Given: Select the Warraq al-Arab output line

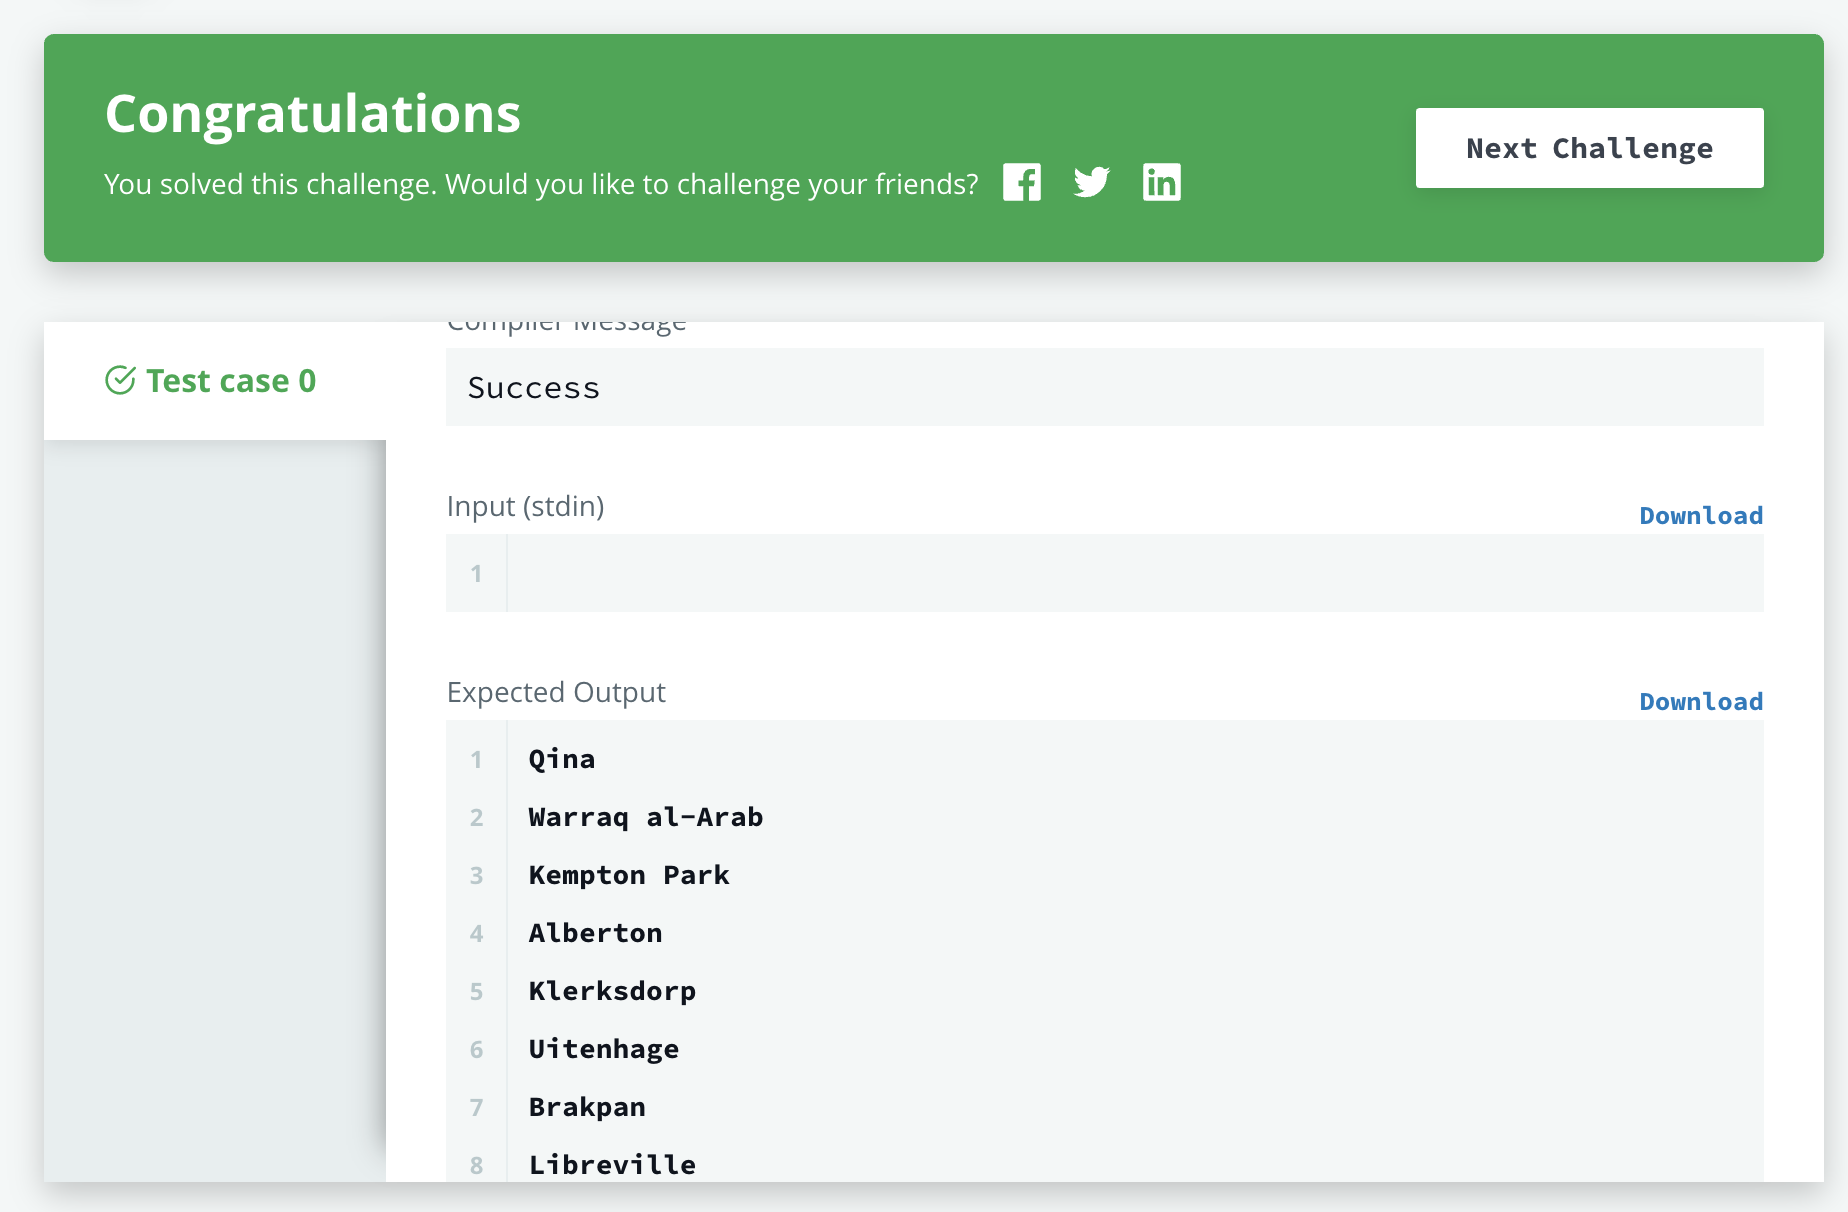Looking at the screenshot, I should pyautogui.click(x=645, y=818).
